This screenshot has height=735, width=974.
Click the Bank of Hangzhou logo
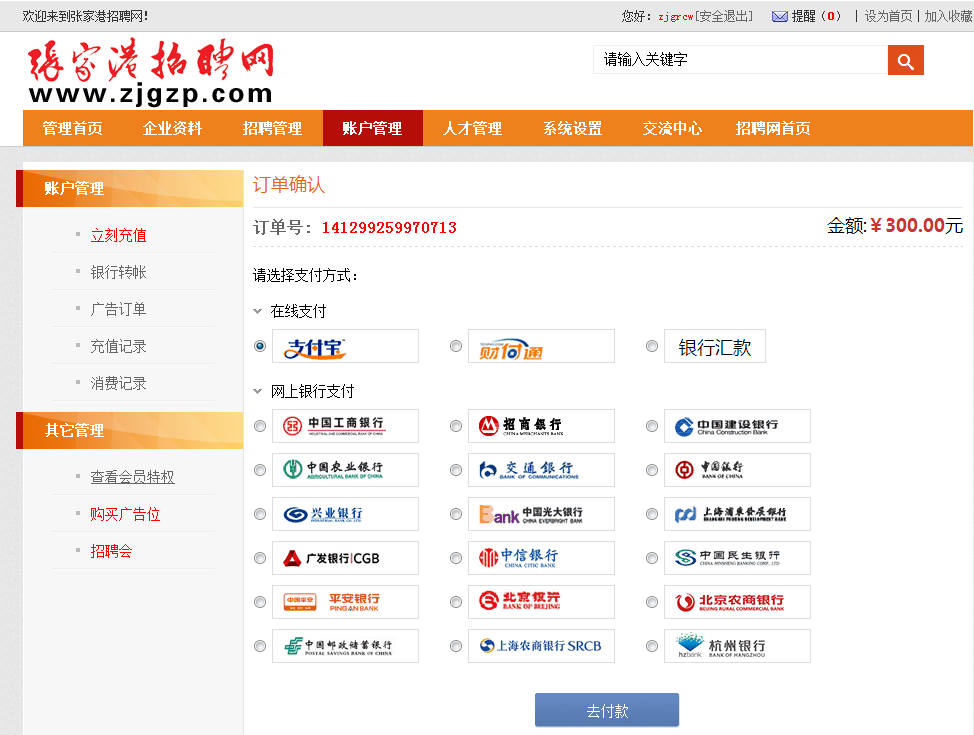click(x=737, y=646)
